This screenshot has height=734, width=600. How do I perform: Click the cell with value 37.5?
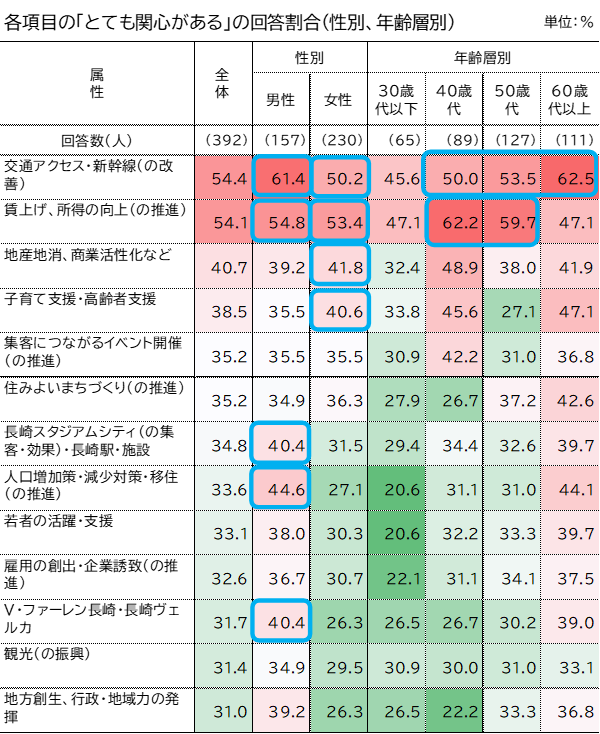pos(569,578)
